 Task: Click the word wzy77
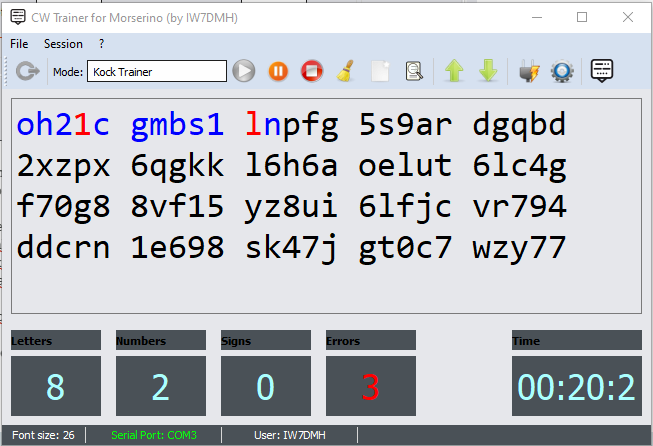519,248
